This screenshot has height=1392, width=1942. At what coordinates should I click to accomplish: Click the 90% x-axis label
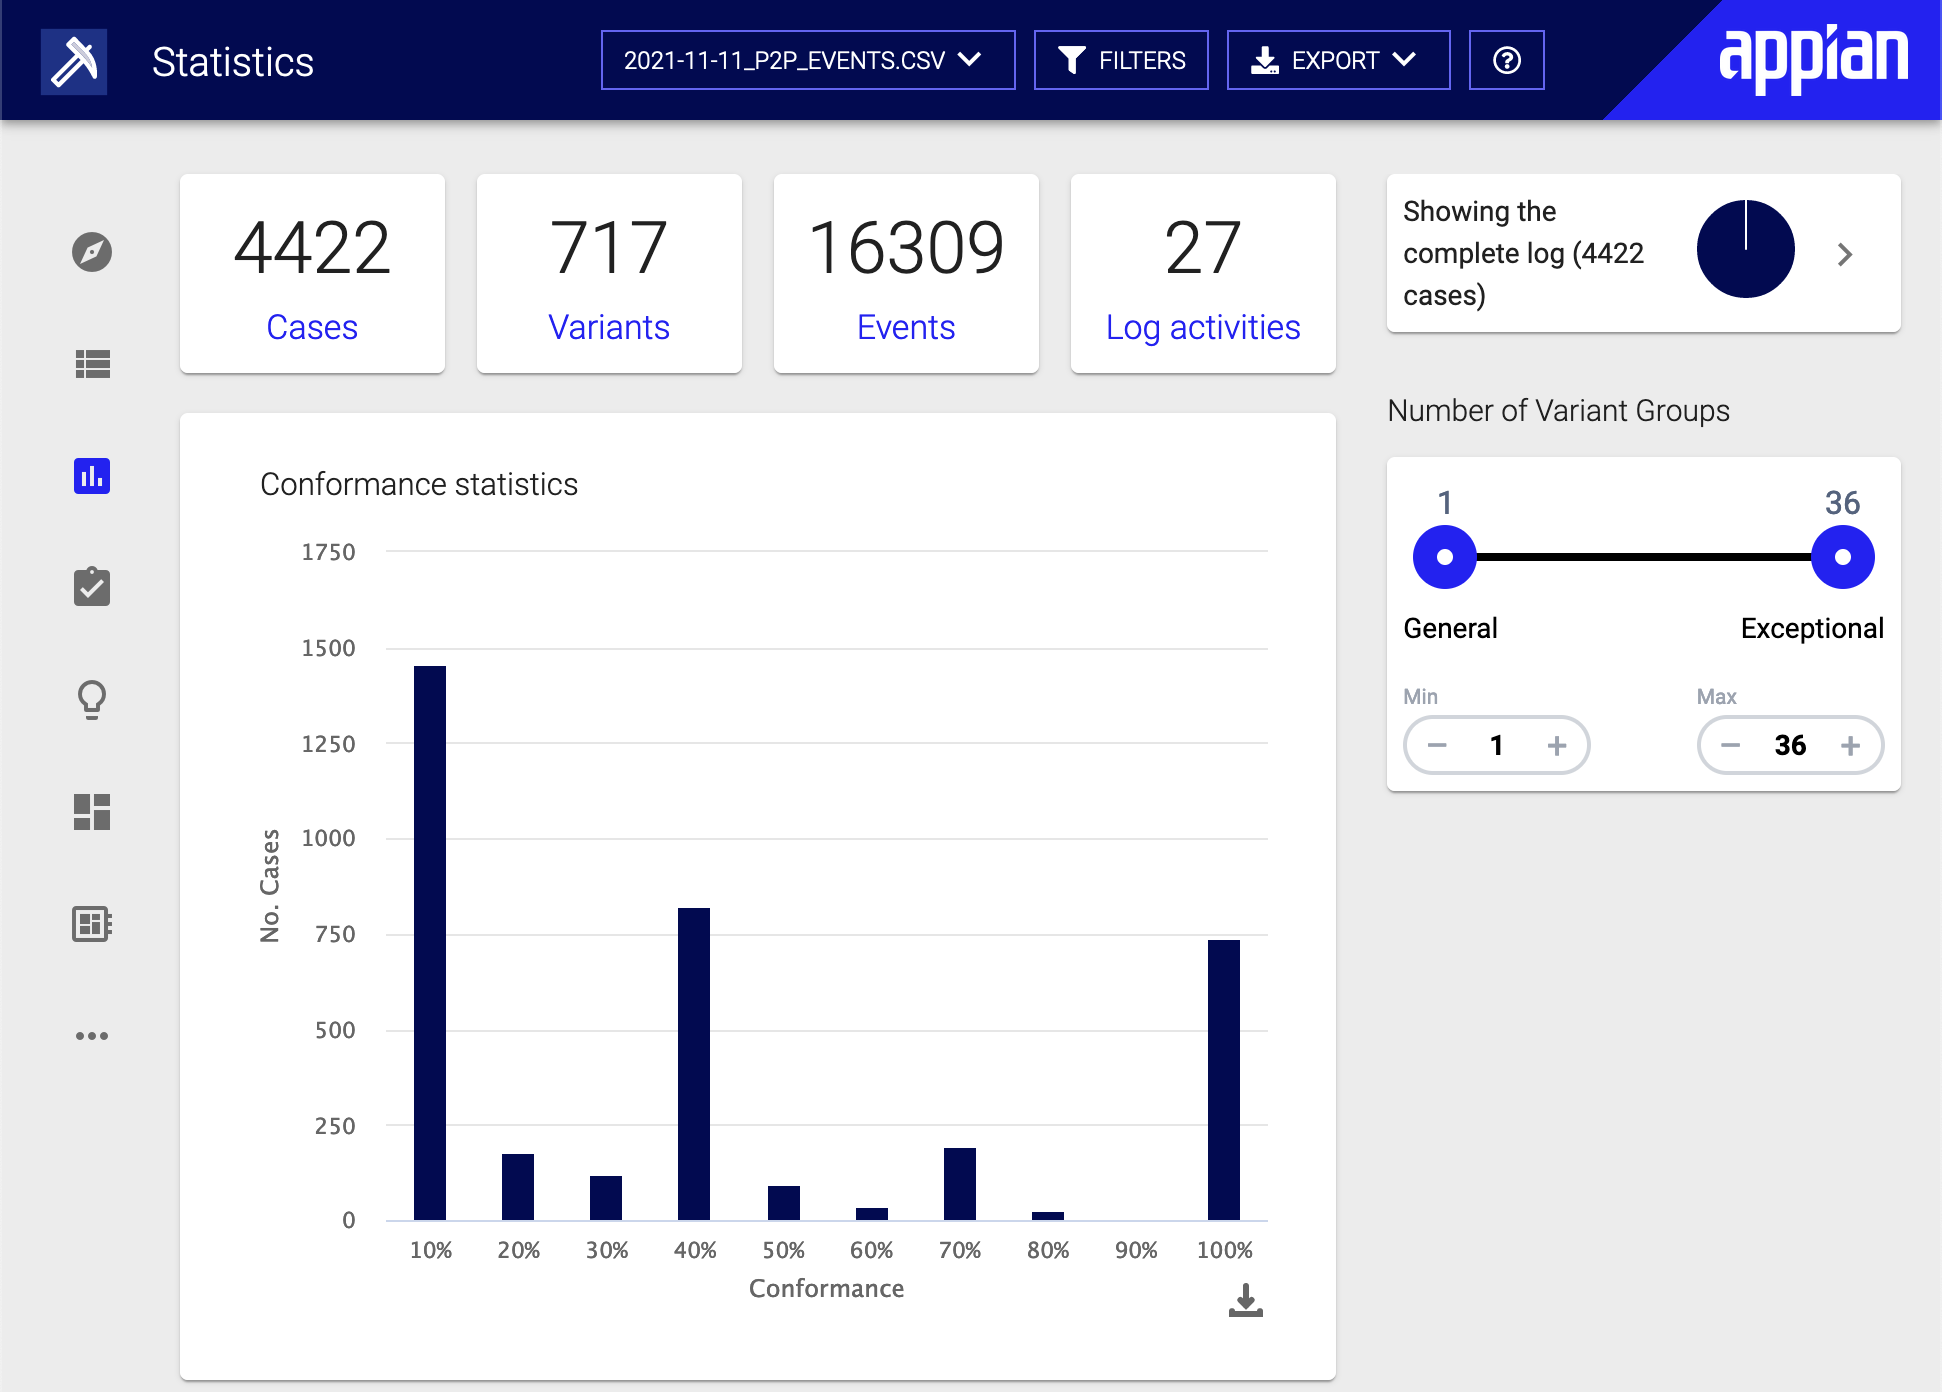[1136, 1250]
